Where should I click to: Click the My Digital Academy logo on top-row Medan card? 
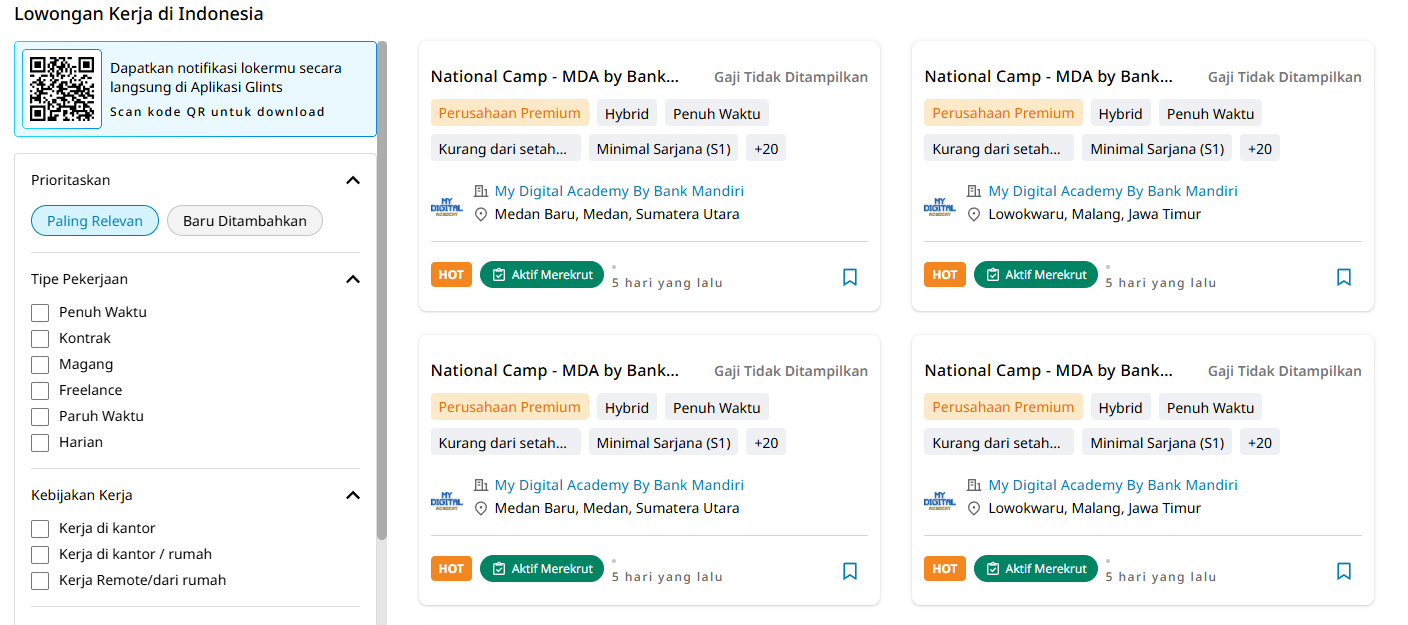(447, 205)
